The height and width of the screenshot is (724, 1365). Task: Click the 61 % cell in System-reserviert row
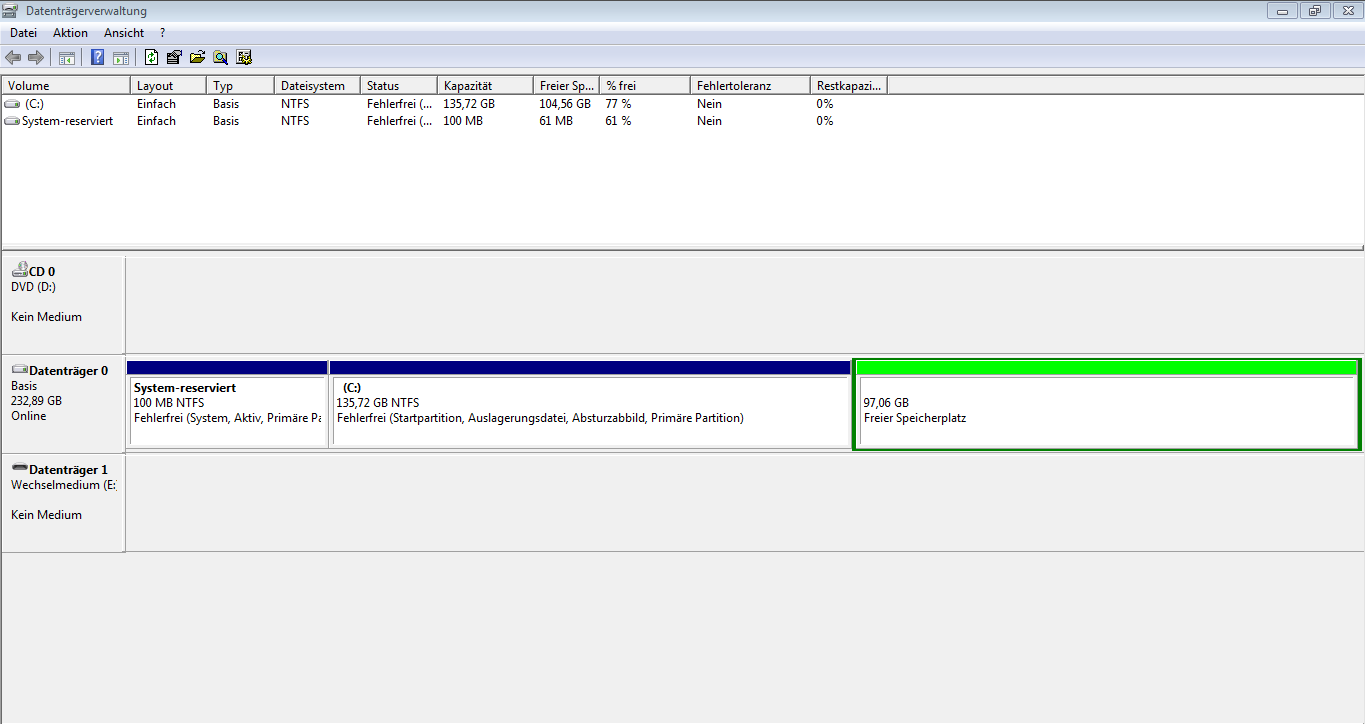[x=618, y=121]
